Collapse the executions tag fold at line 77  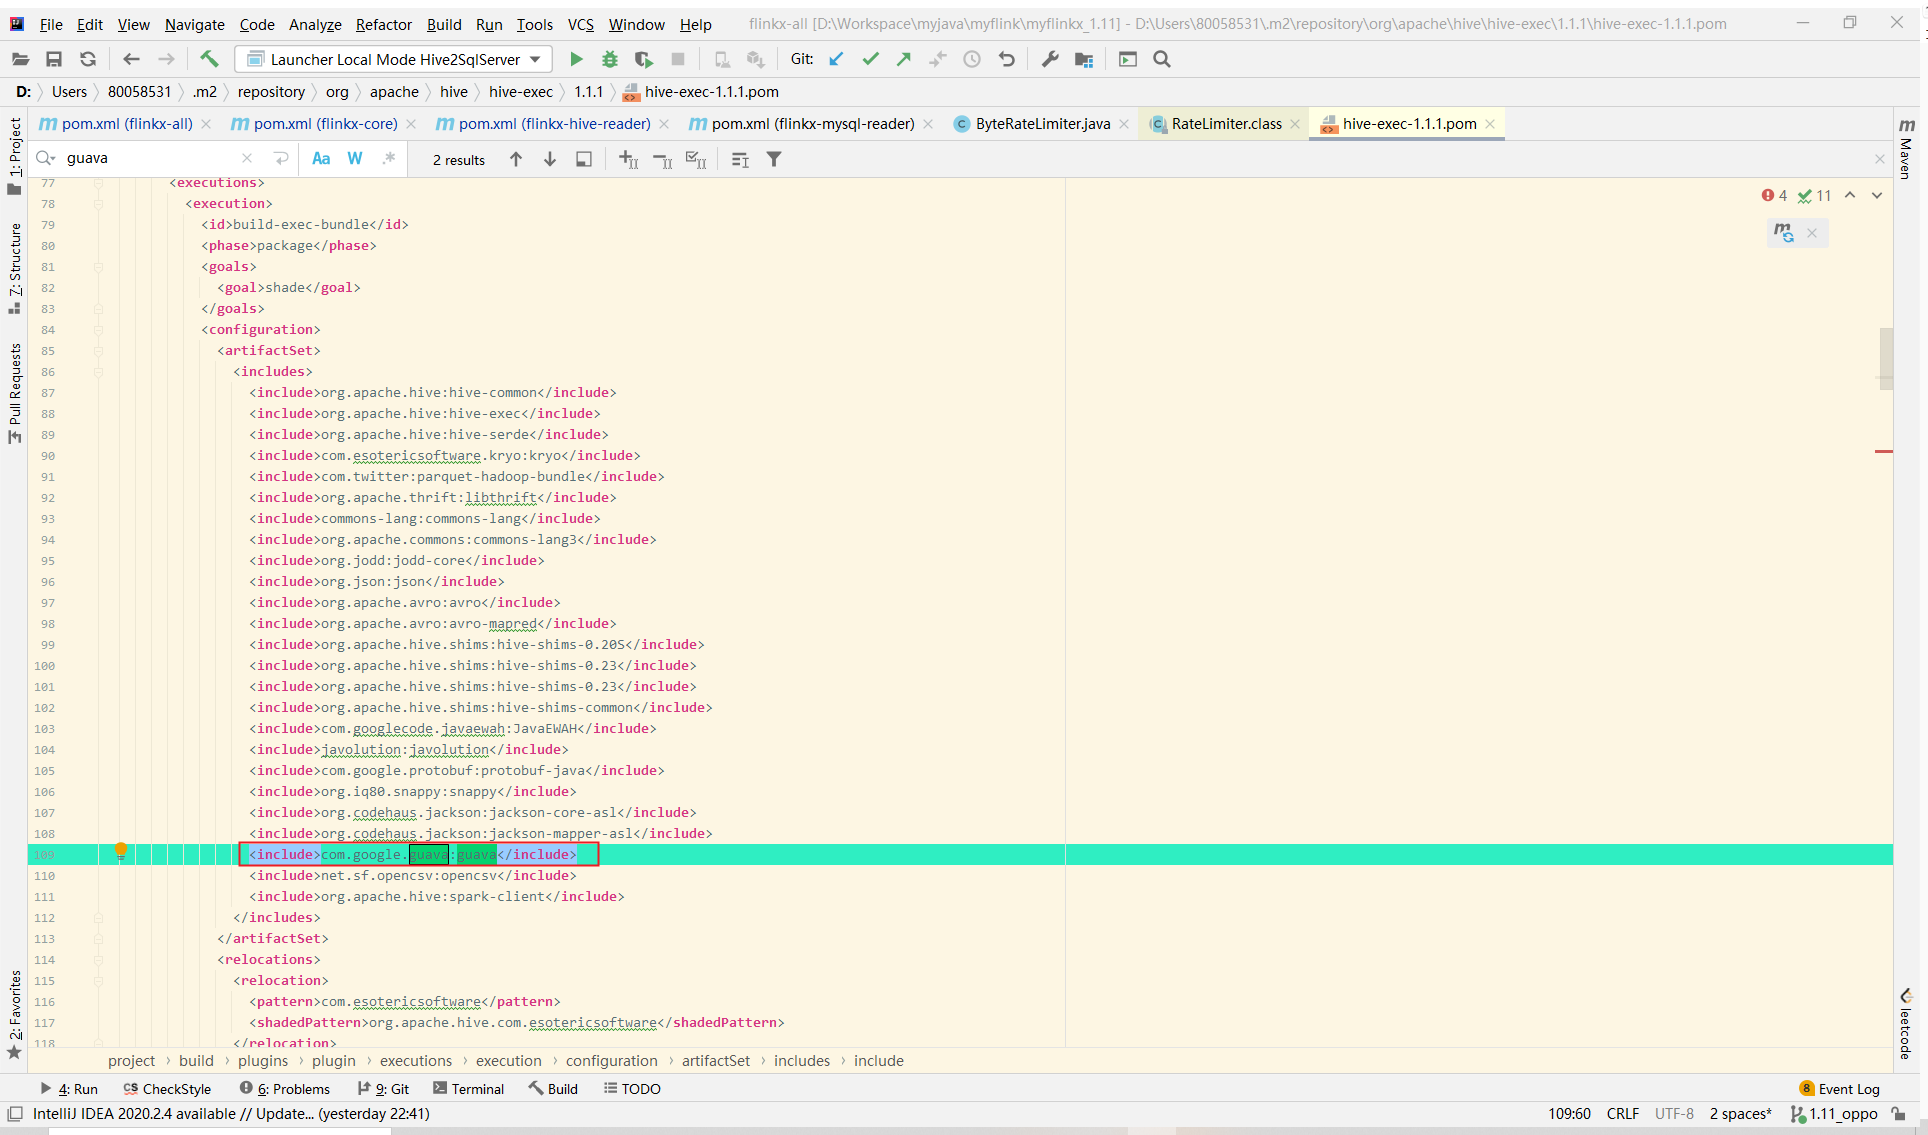click(x=98, y=183)
